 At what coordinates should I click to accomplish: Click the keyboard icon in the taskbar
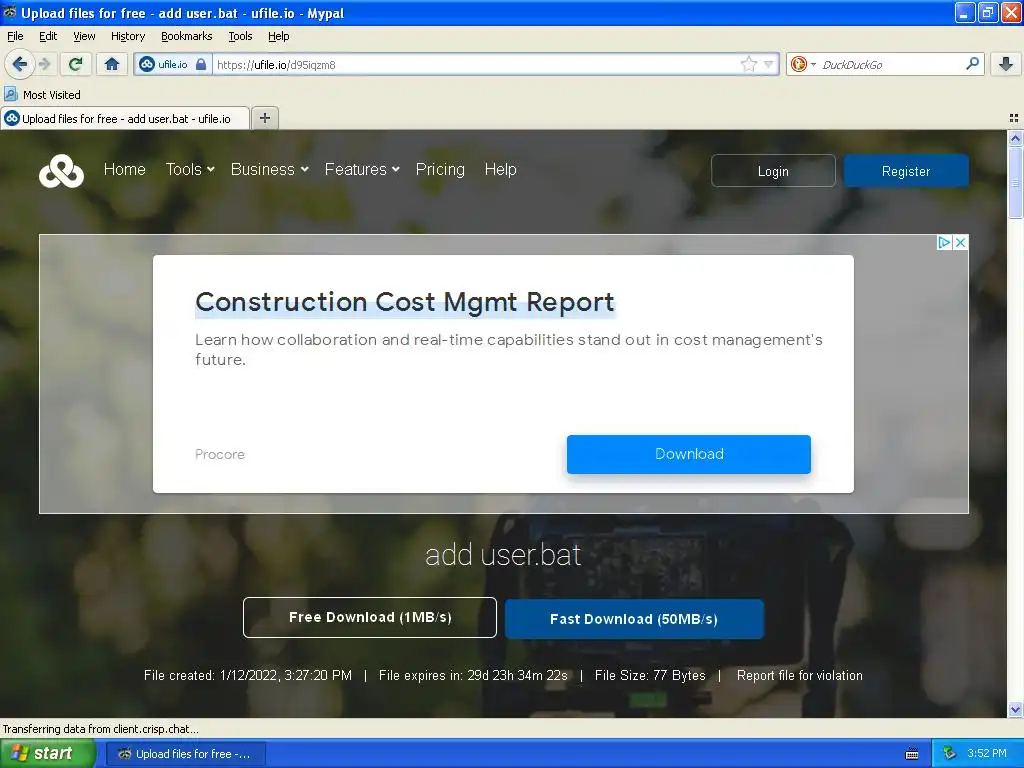click(x=912, y=754)
